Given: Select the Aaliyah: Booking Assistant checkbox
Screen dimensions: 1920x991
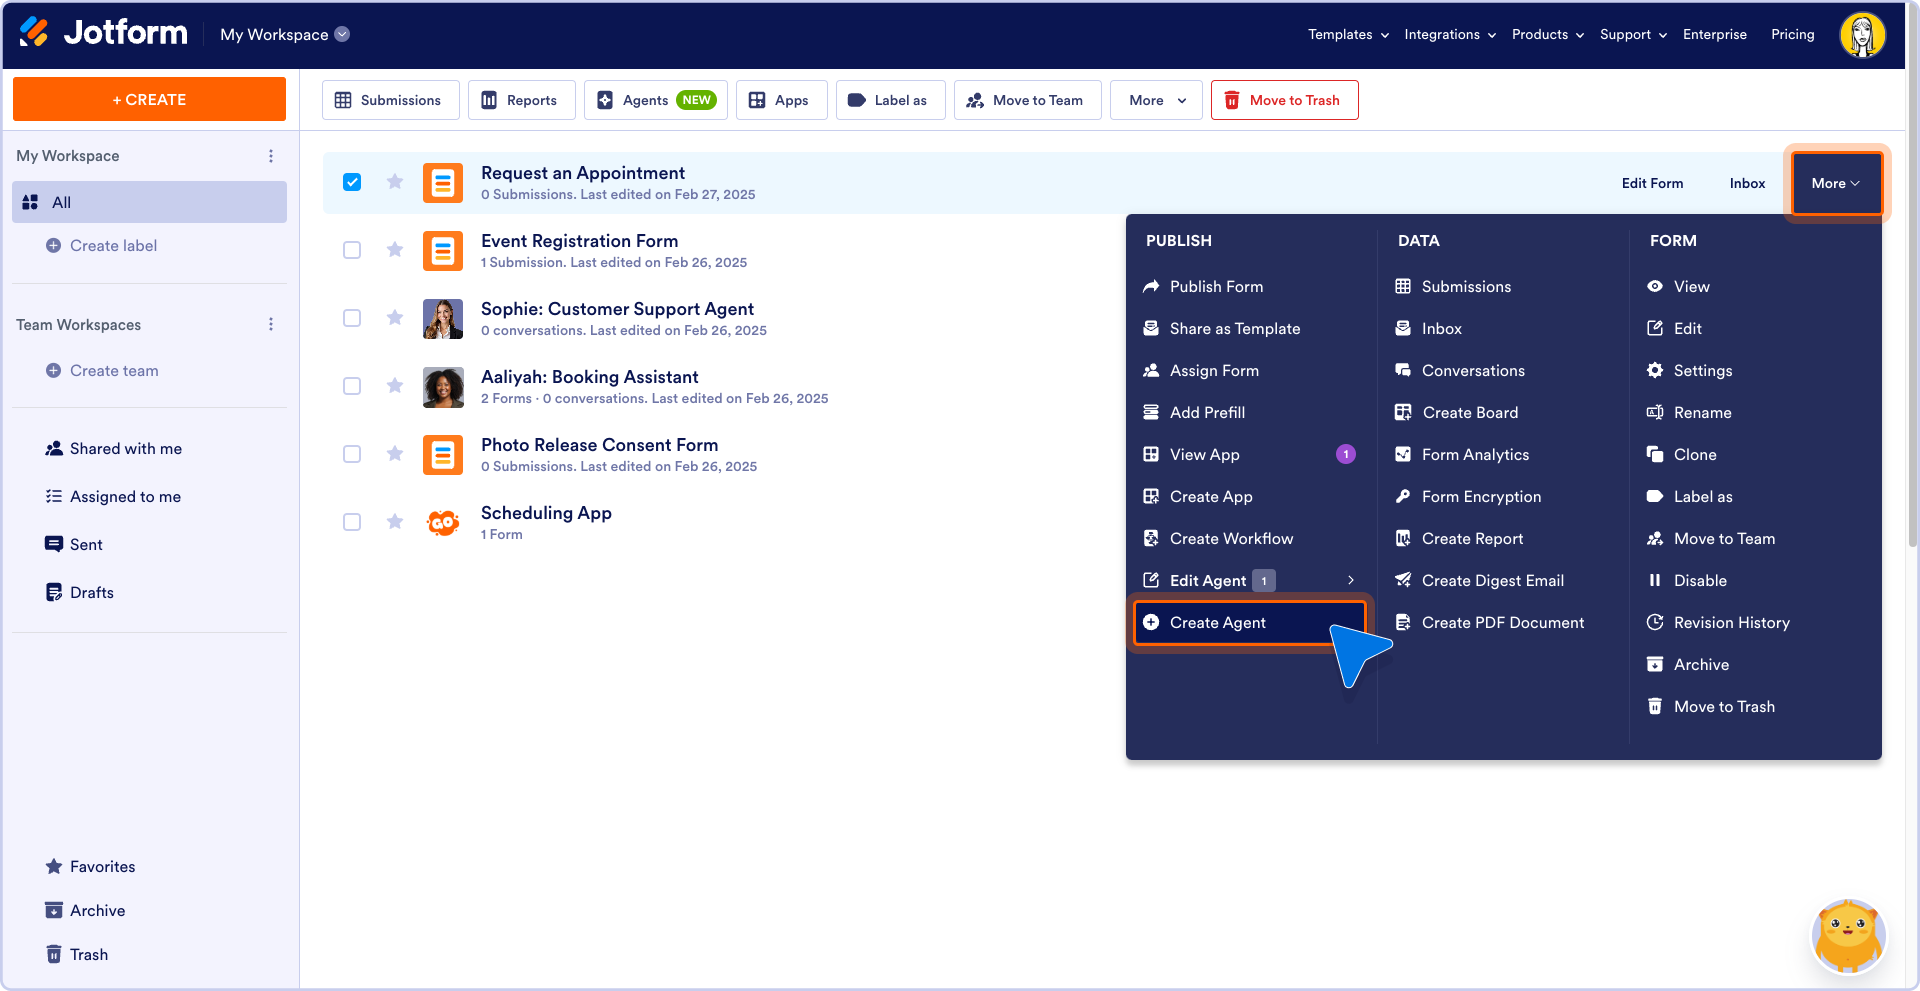Looking at the screenshot, I should 352,386.
